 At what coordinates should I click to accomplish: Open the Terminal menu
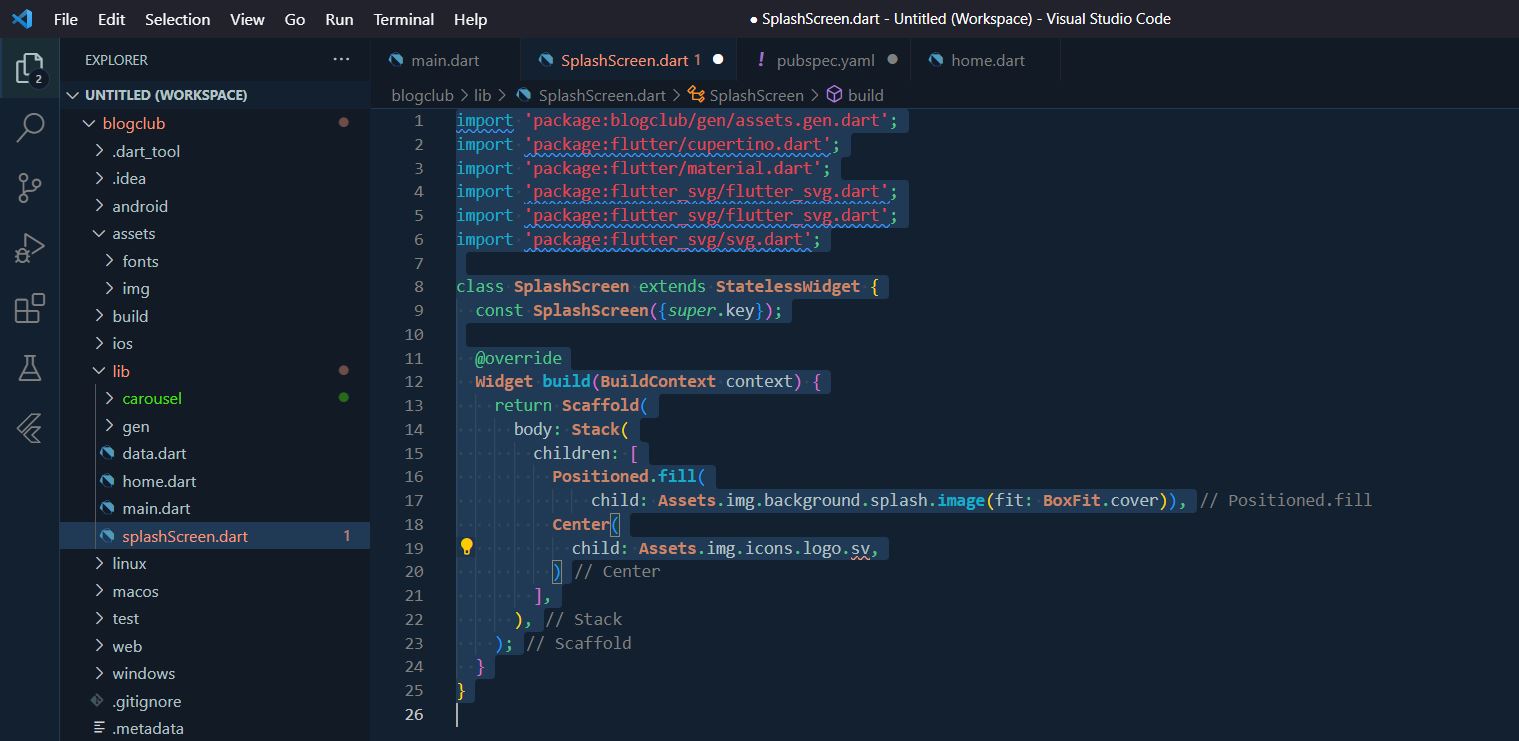(x=404, y=19)
